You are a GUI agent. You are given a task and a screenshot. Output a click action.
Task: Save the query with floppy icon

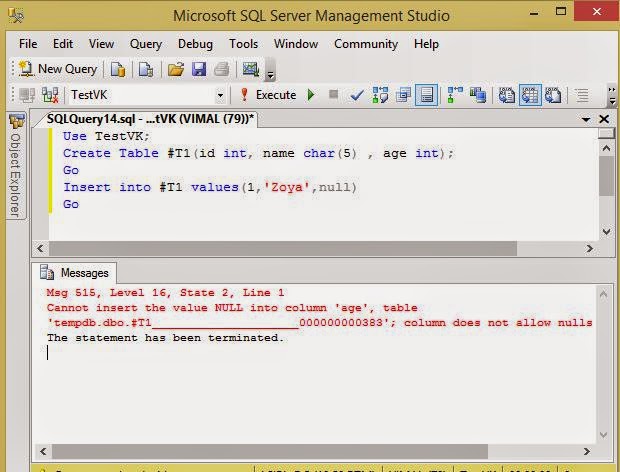pyautogui.click(x=199, y=70)
